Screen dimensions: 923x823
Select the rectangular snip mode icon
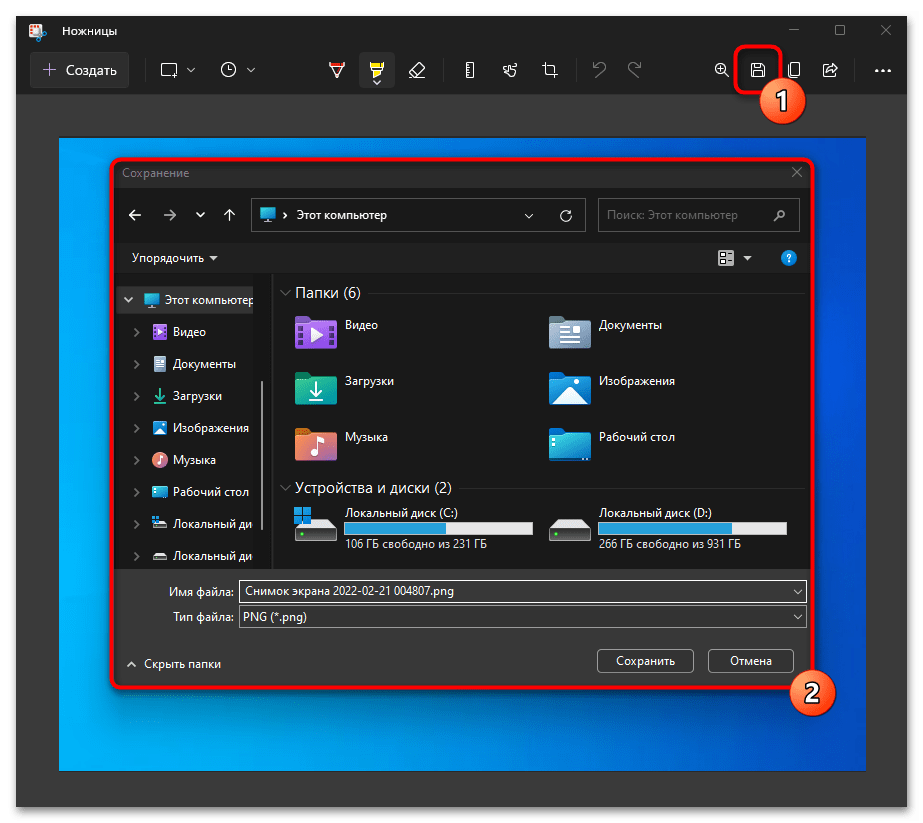click(169, 70)
